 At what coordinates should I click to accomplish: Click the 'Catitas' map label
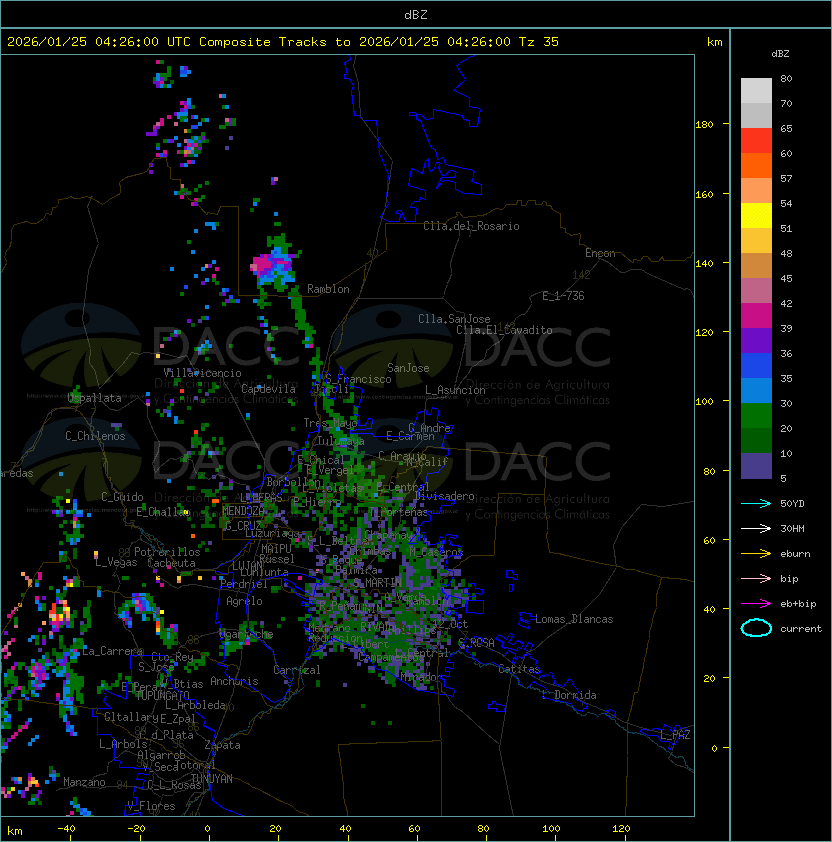click(x=519, y=669)
